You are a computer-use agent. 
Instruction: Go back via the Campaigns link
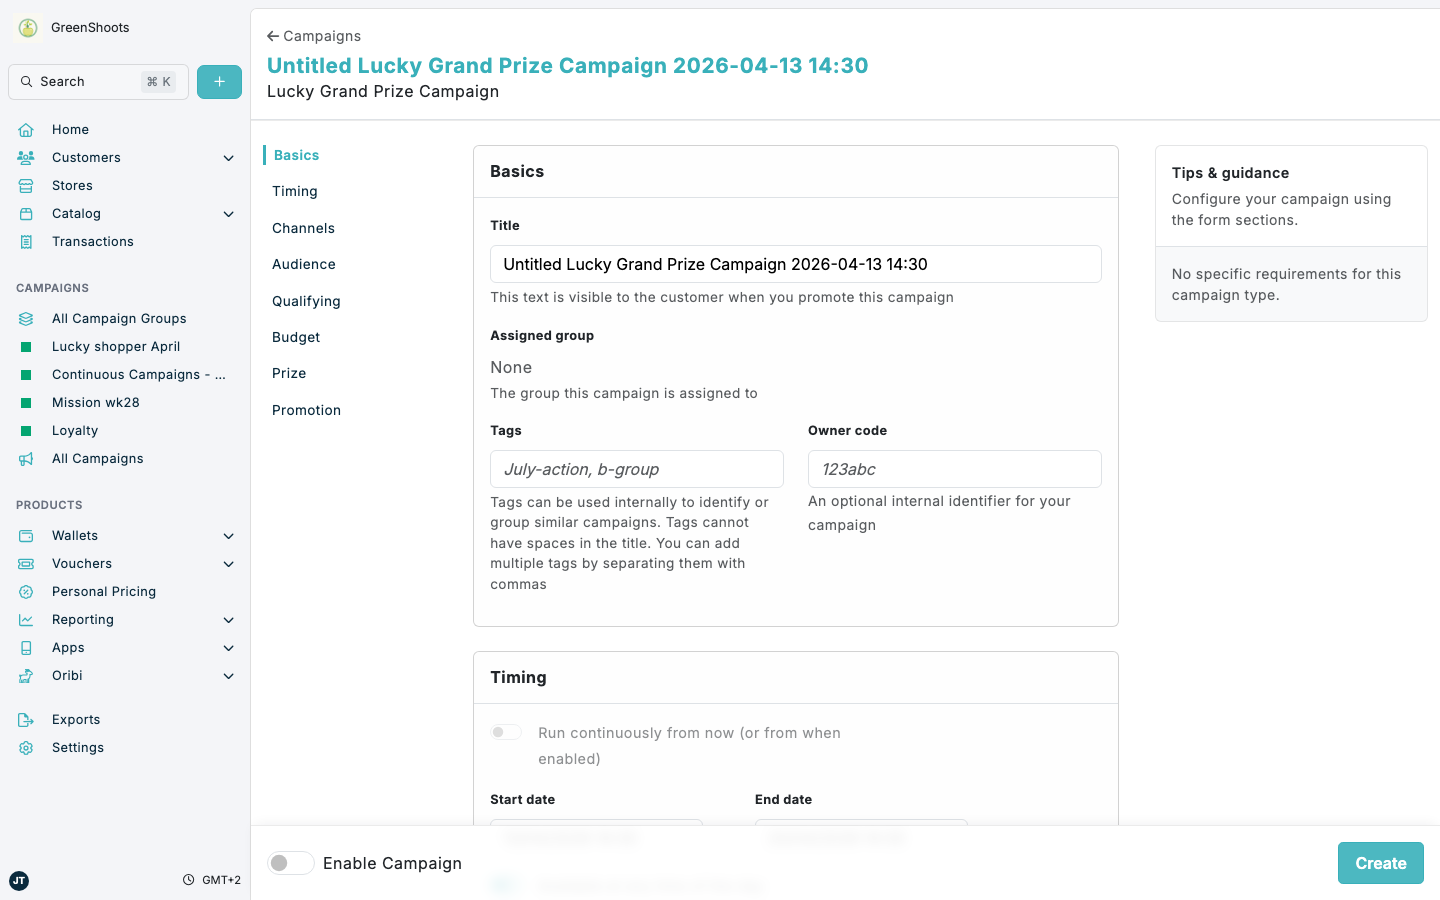(313, 36)
